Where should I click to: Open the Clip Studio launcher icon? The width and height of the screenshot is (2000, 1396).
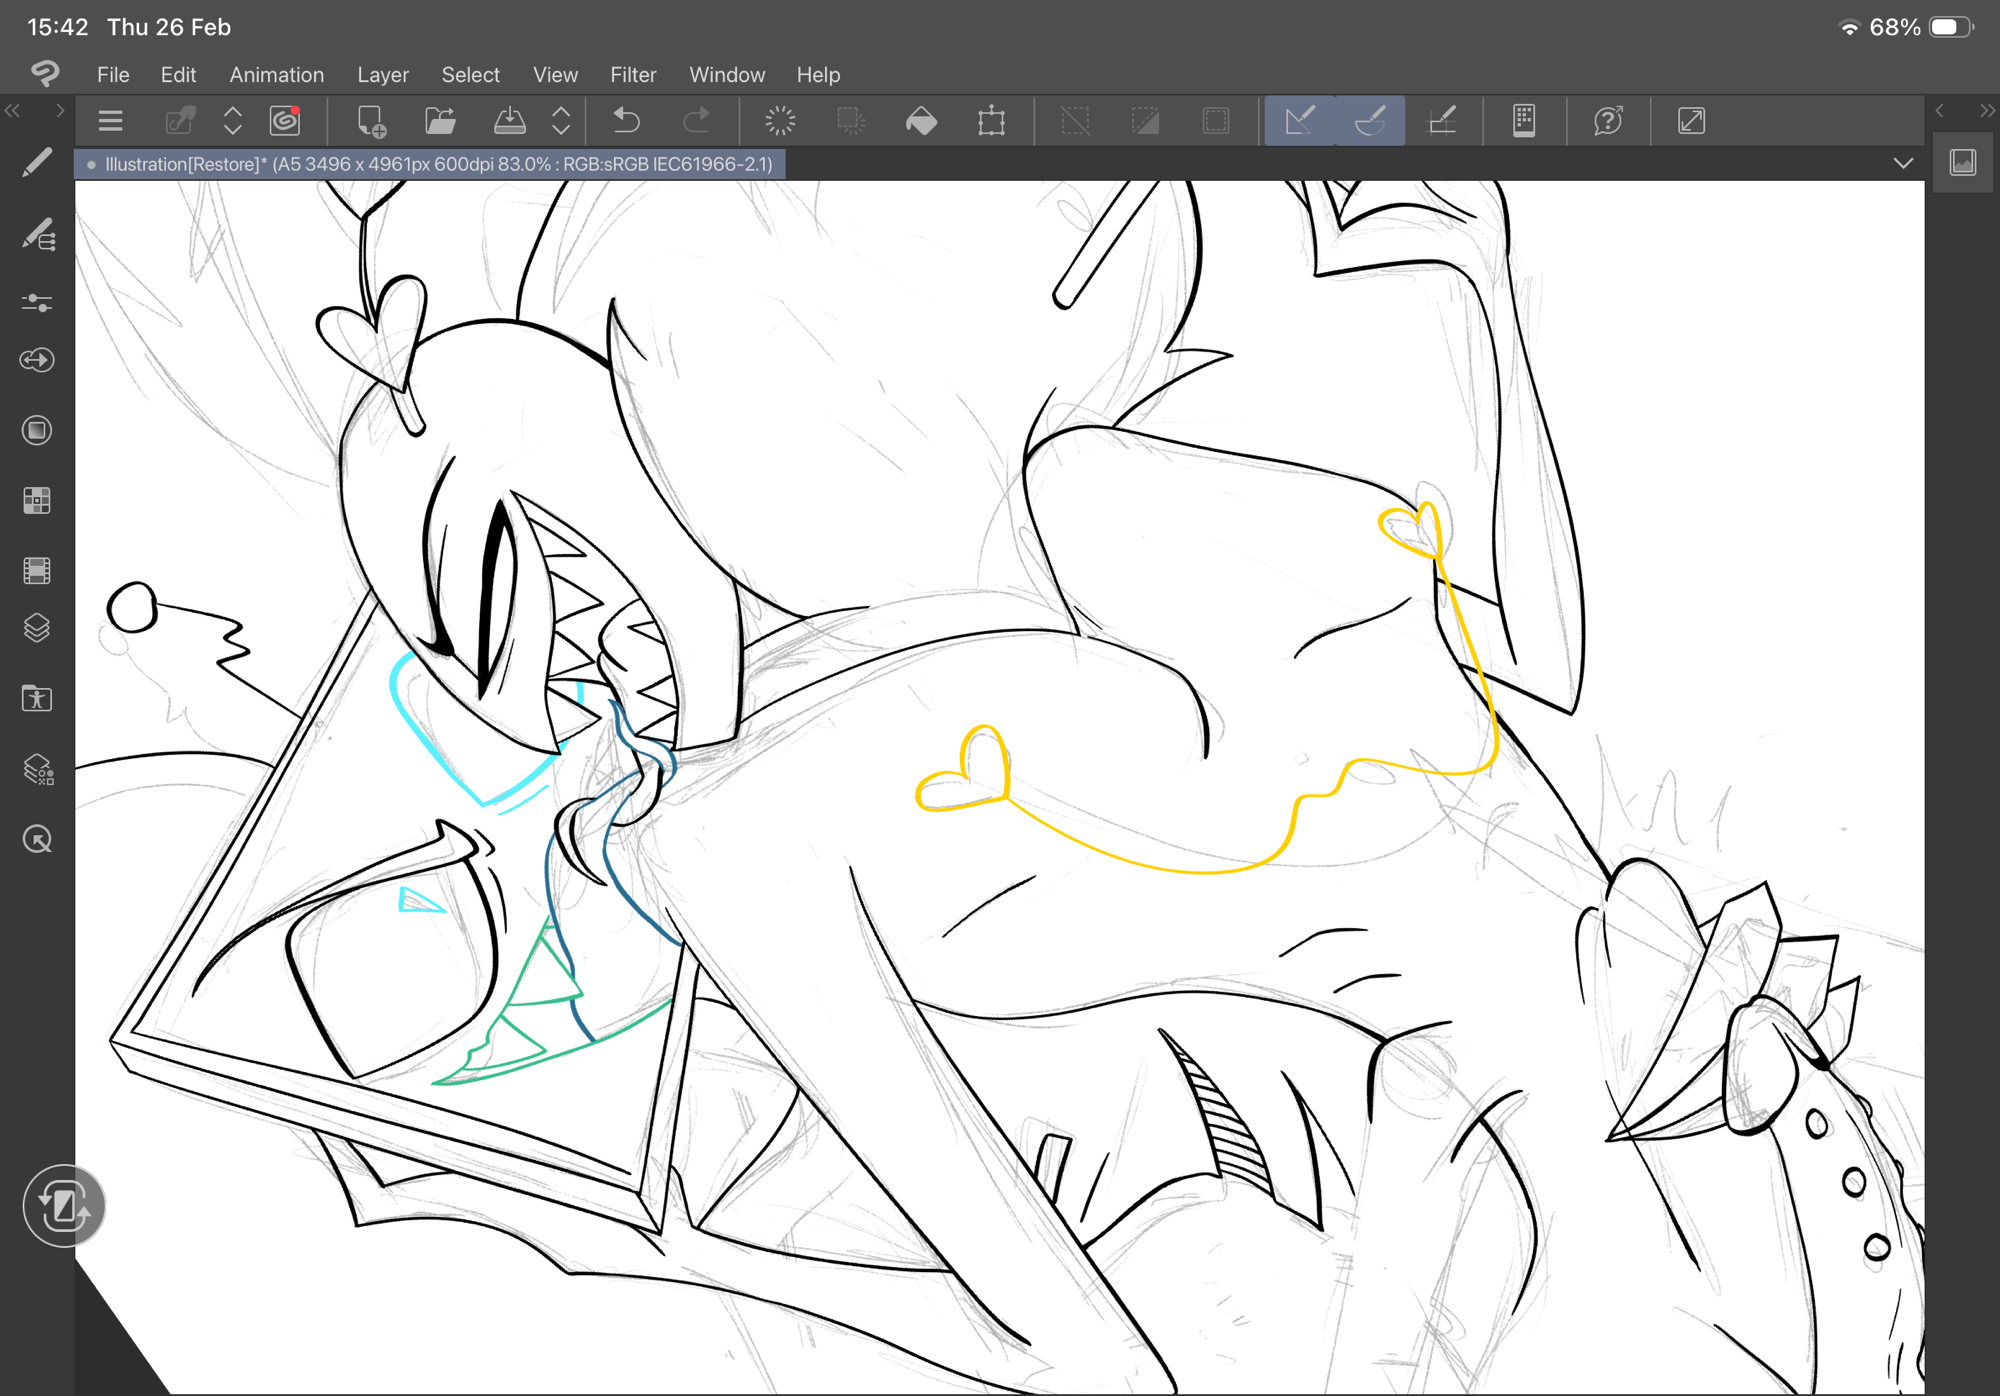[x=285, y=121]
